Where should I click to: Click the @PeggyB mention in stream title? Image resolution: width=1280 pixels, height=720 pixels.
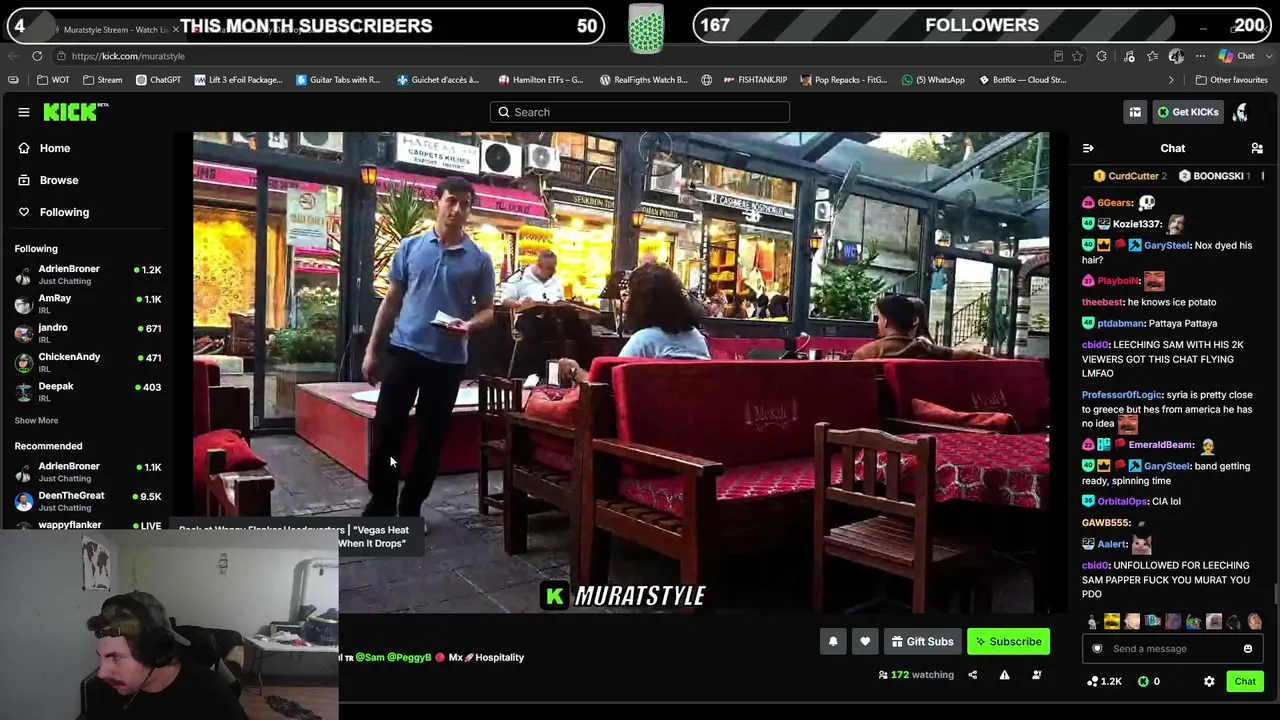click(x=409, y=658)
